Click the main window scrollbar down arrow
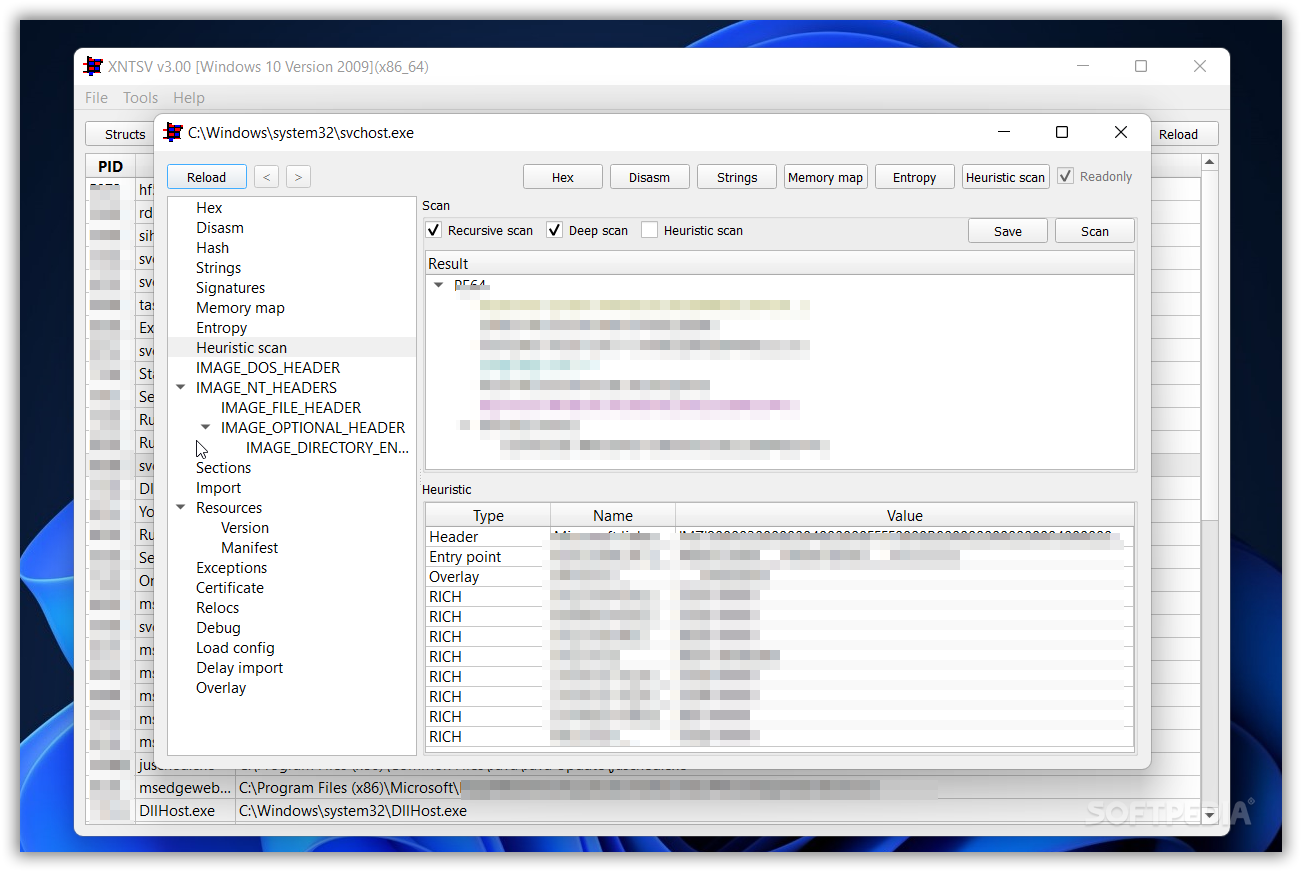This screenshot has height=872, width=1302. (1210, 815)
